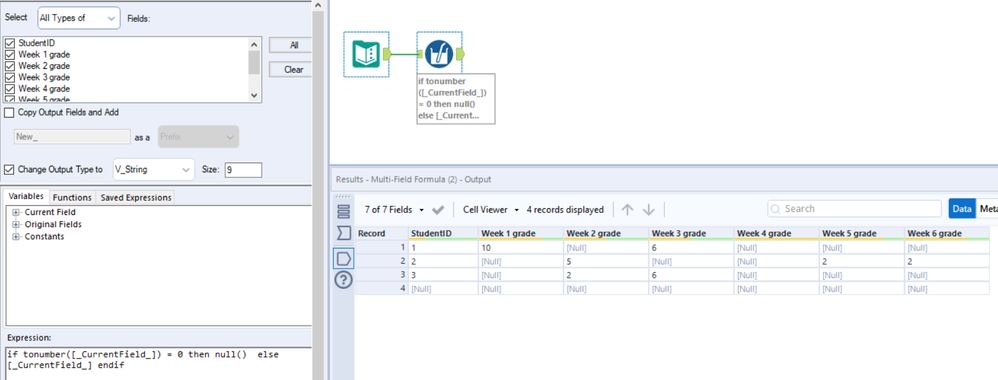Image resolution: width=998 pixels, height=380 pixels.
Task: Go to previous record with up arrow
Action: coord(628,209)
